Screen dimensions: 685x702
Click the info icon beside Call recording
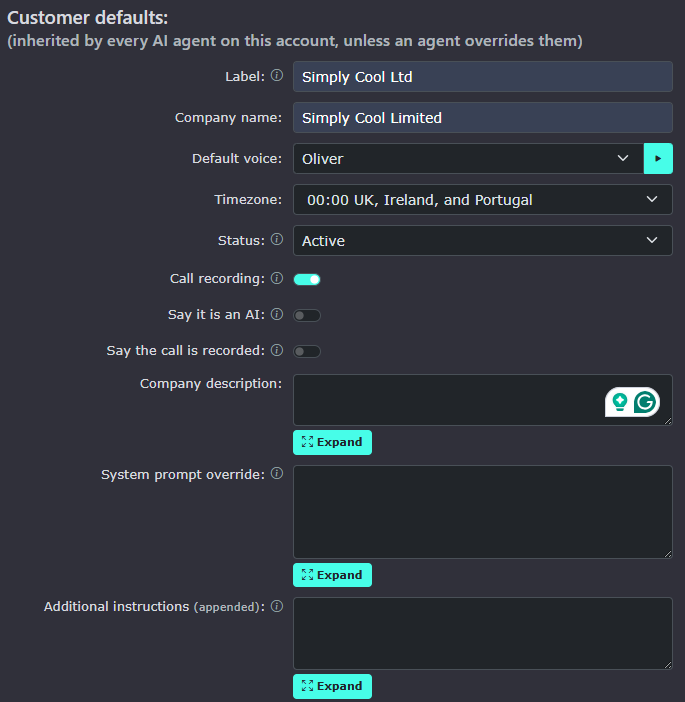click(277, 278)
